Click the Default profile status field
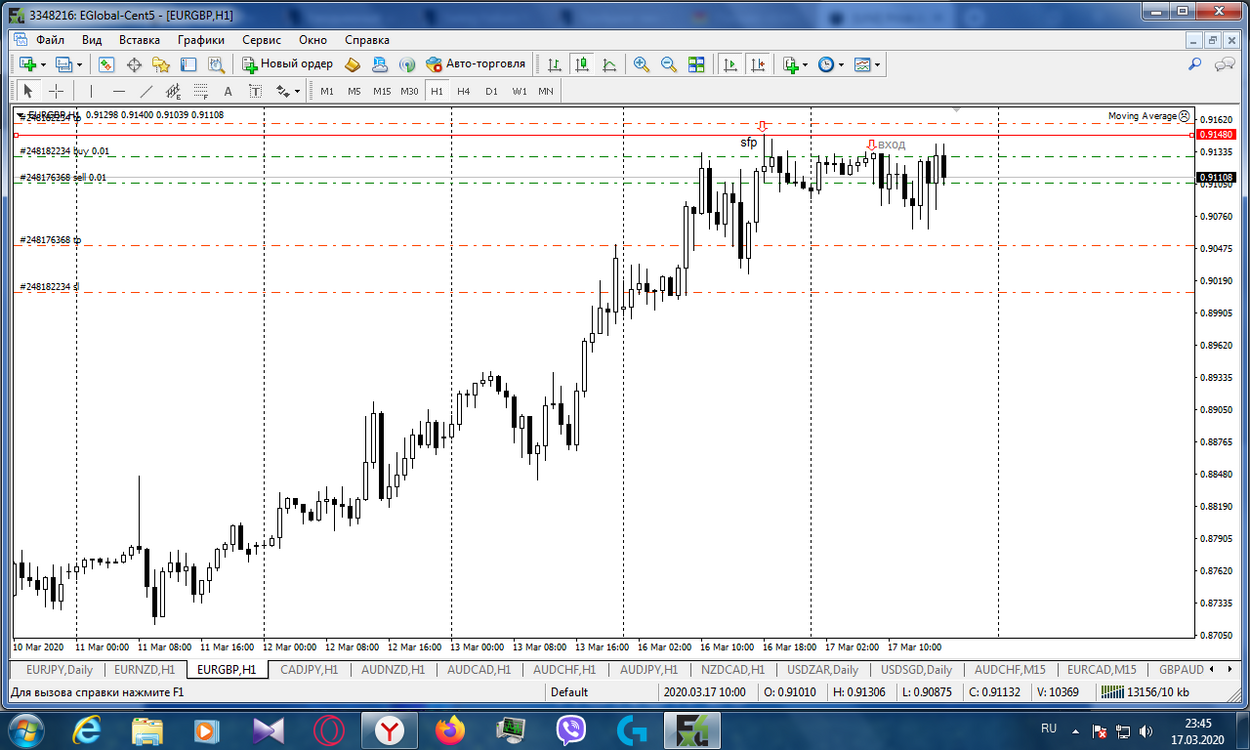The width and height of the screenshot is (1250, 750). click(600, 692)
